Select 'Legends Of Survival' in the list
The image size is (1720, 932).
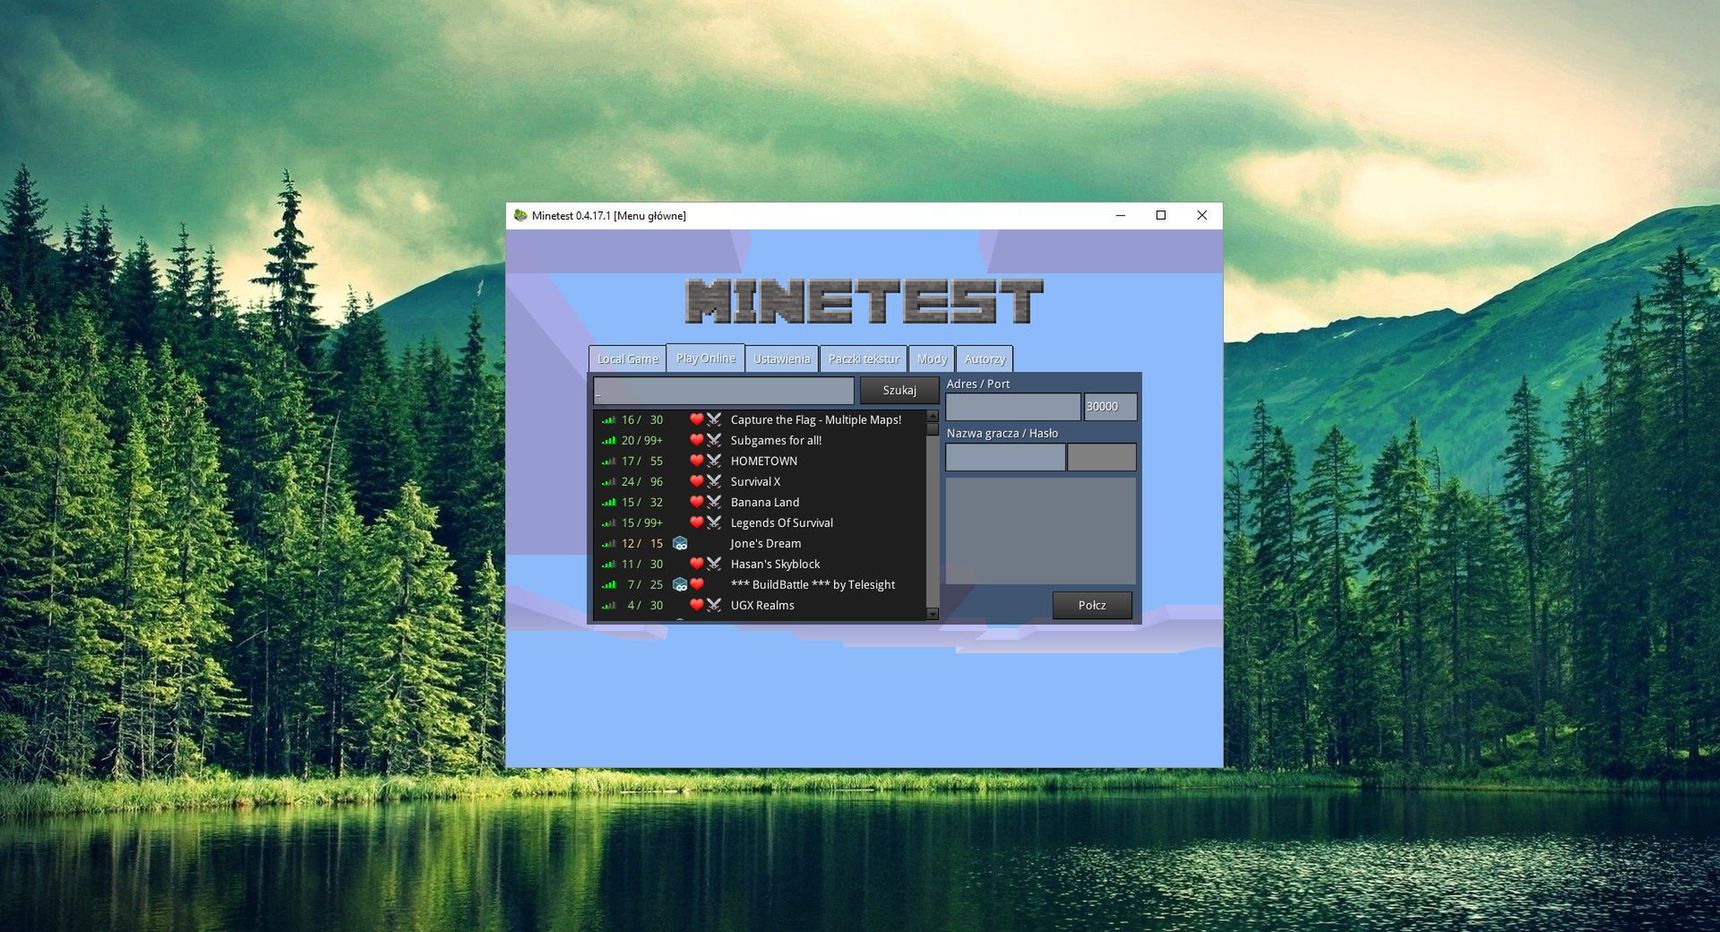(781, 522)
